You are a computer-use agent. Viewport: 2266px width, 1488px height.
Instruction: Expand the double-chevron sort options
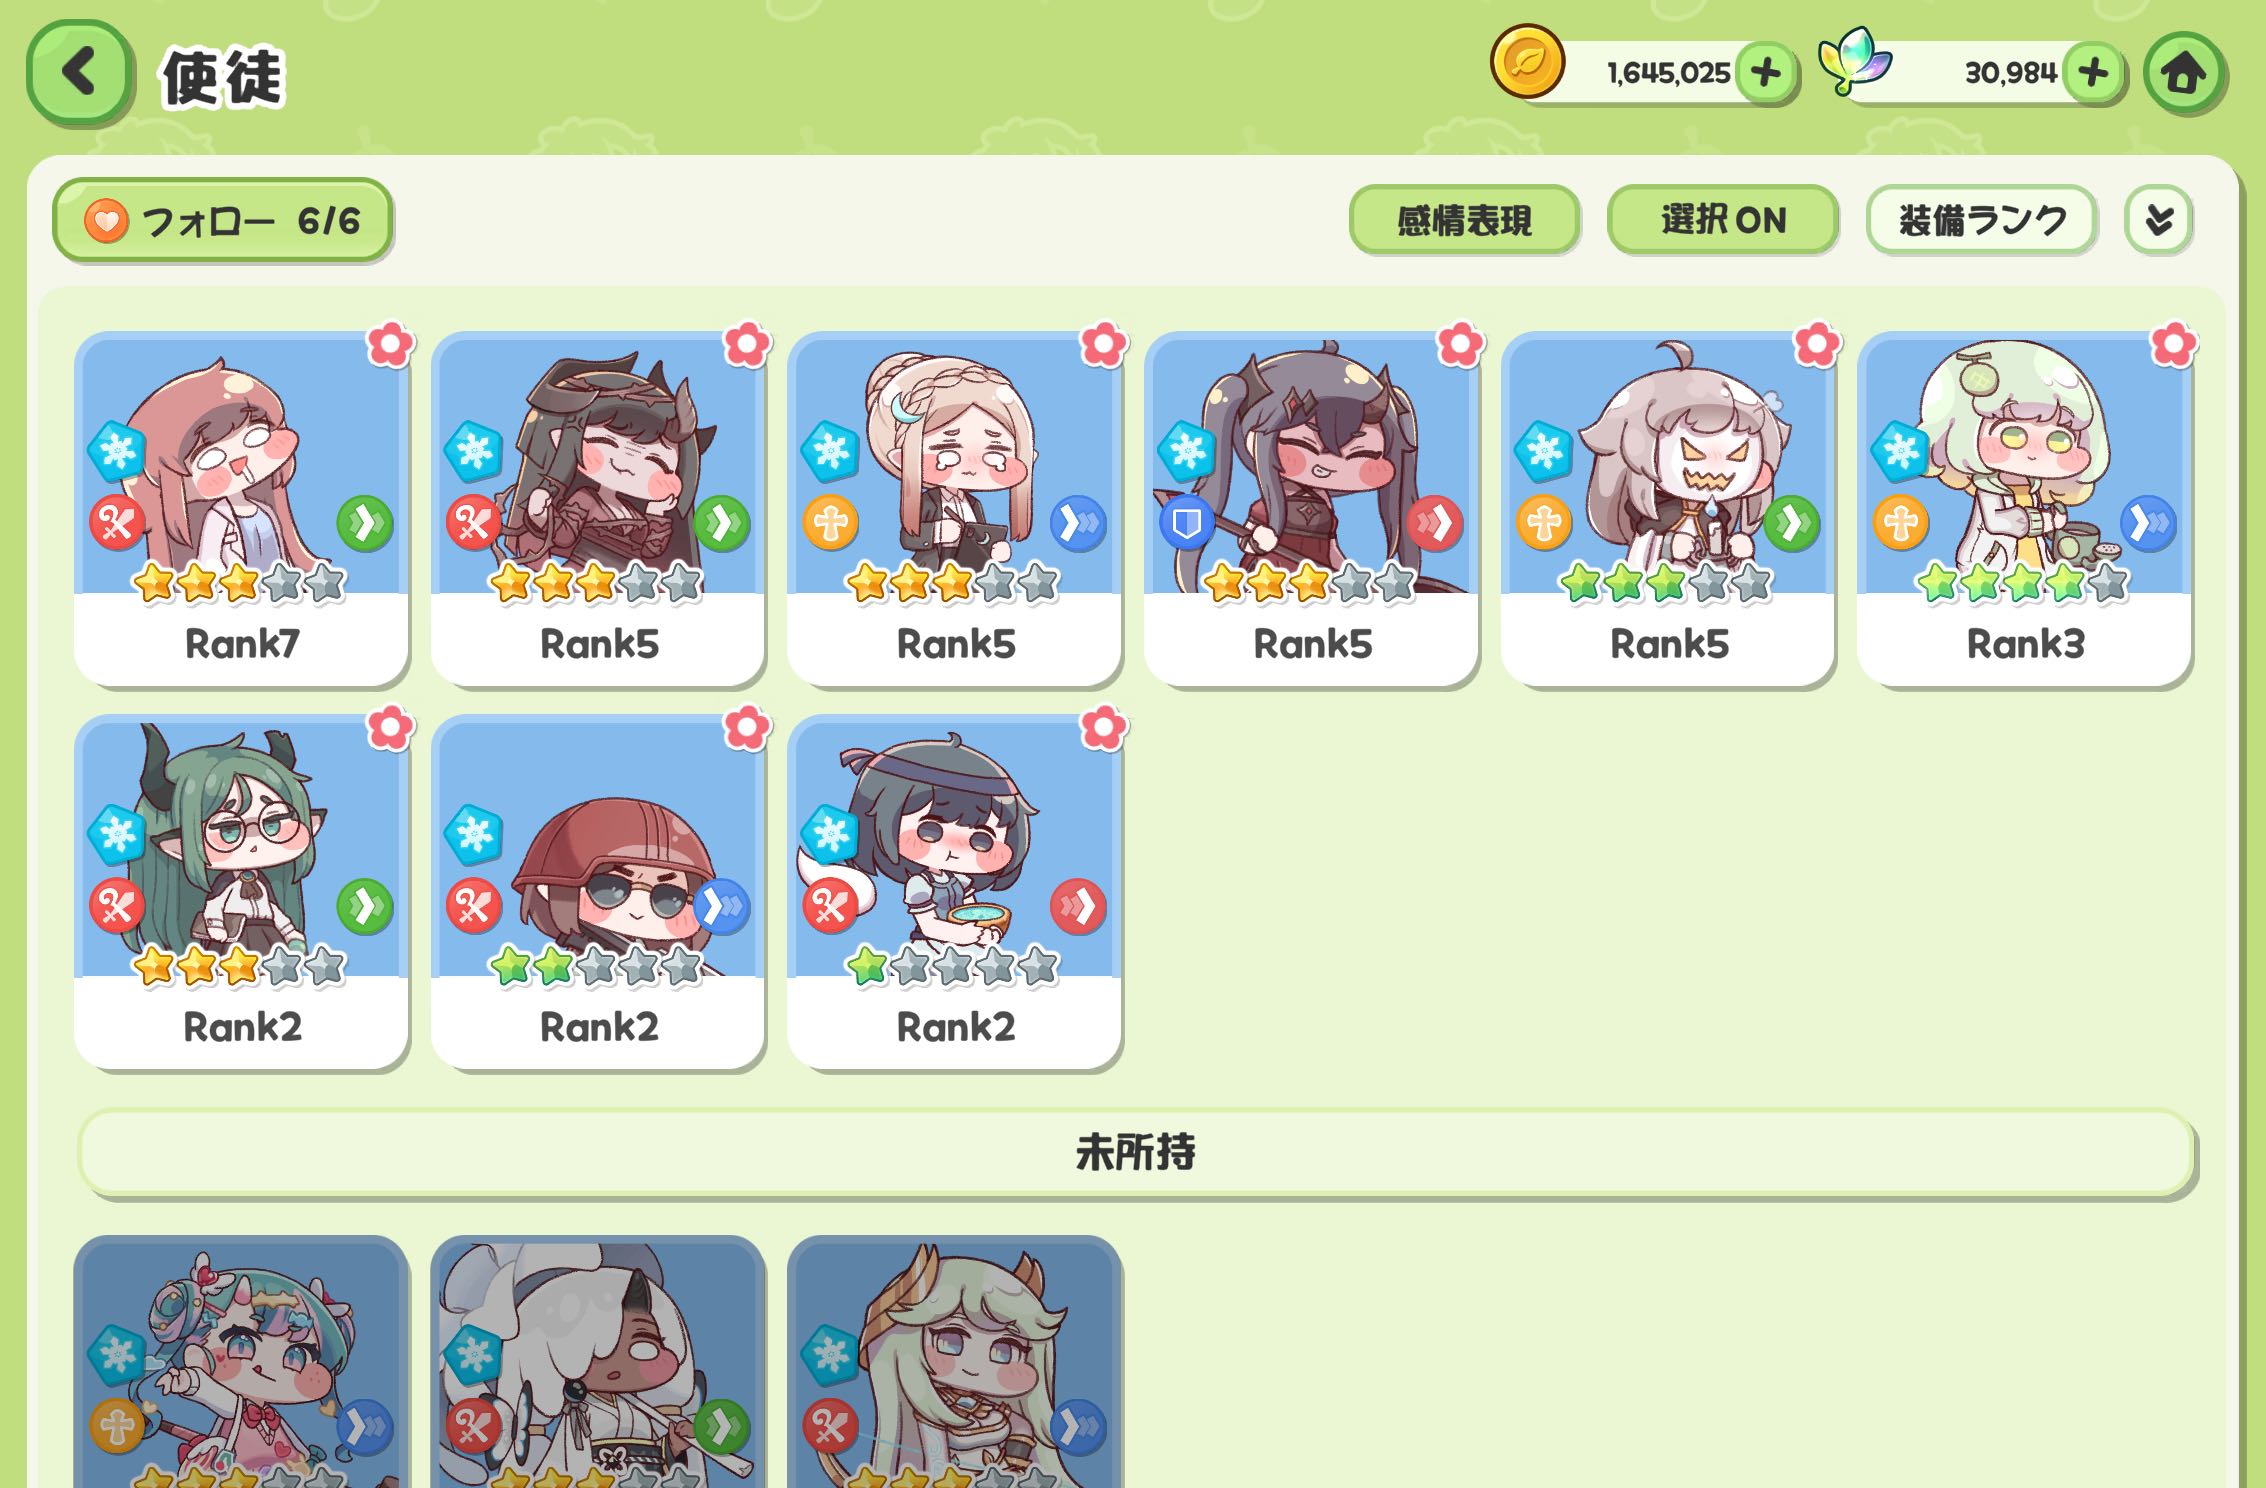click(2158, 220)
